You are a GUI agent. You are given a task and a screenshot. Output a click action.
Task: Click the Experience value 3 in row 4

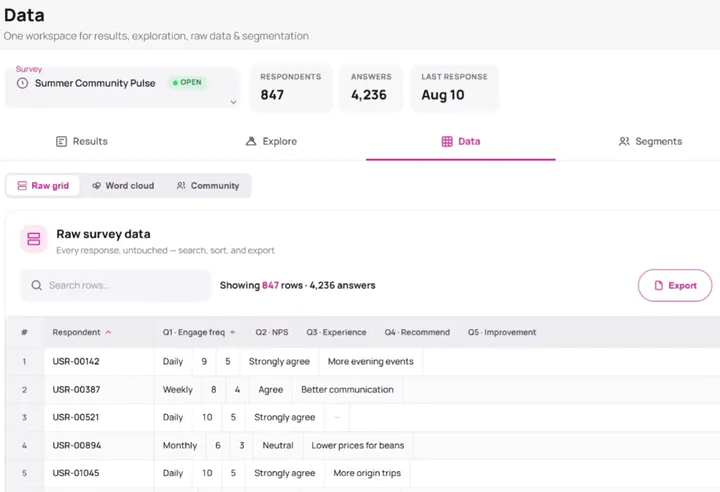click(242, 445)
